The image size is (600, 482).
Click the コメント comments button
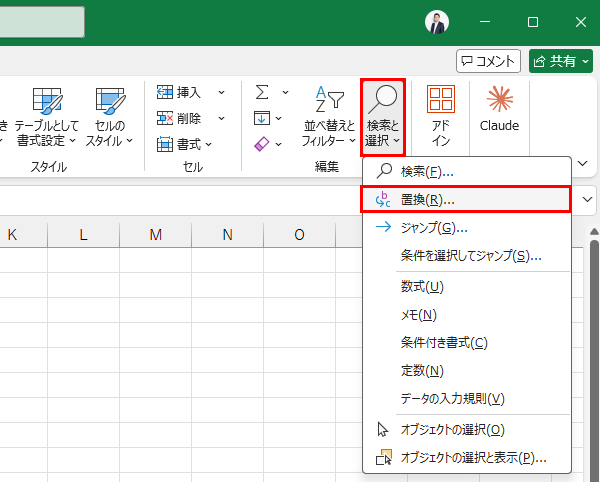pyautogui.click(x=488, y=61)
